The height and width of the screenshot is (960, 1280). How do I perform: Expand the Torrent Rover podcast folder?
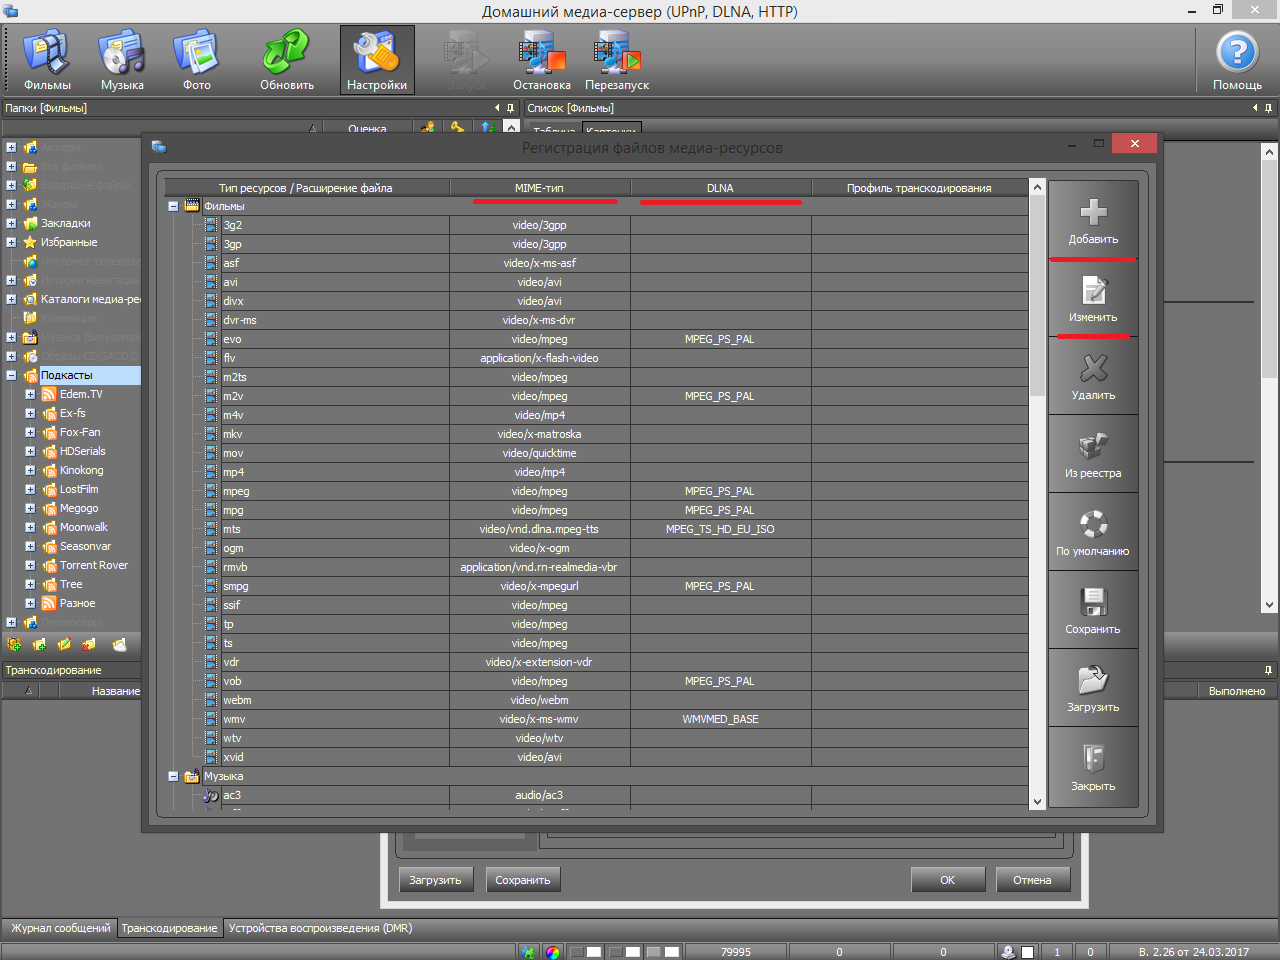click(x=30, y=565)
